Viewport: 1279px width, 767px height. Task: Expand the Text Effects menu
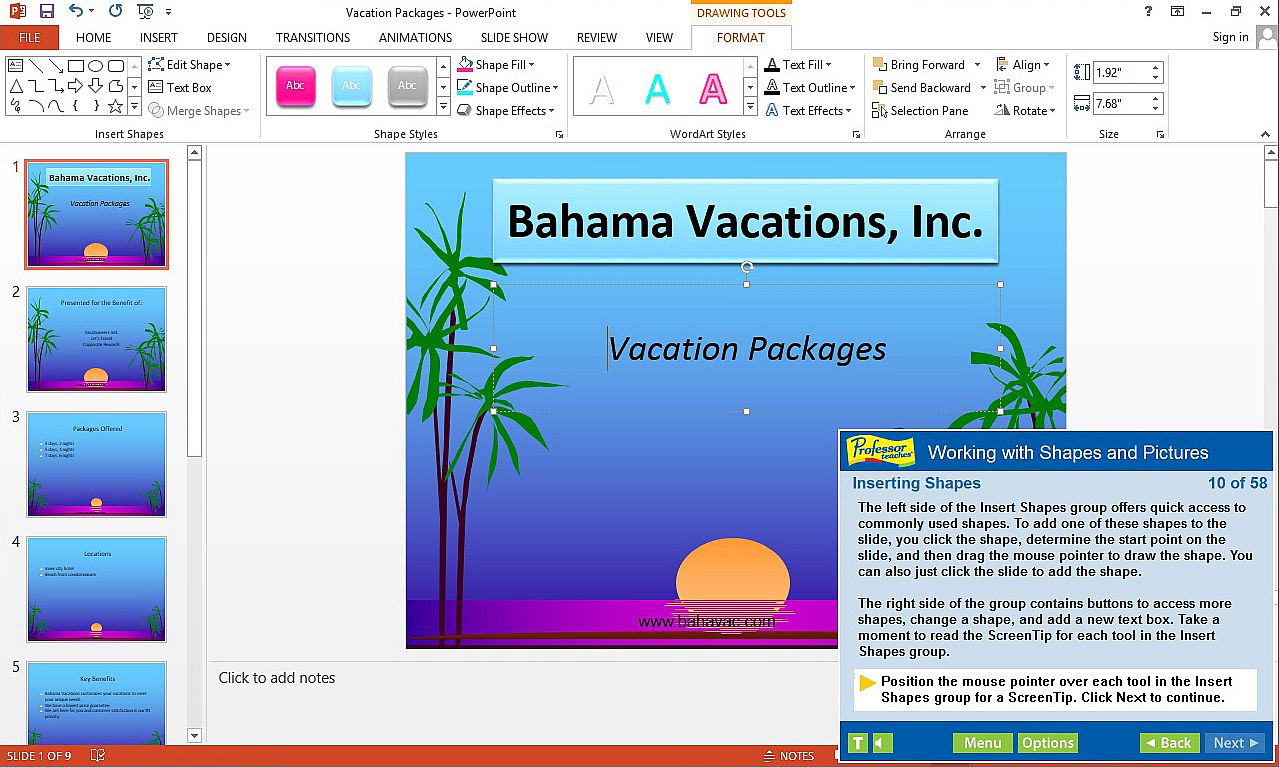coord(808,111)
